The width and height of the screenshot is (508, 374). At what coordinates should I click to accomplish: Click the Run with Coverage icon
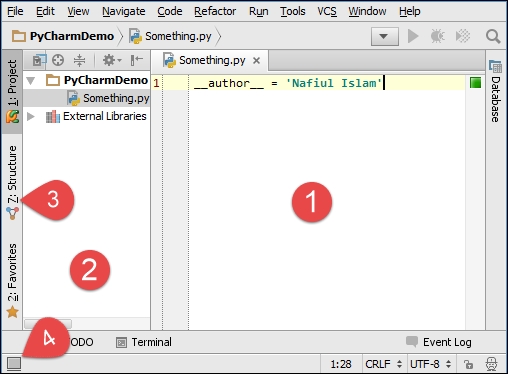(x=463, y=36)
